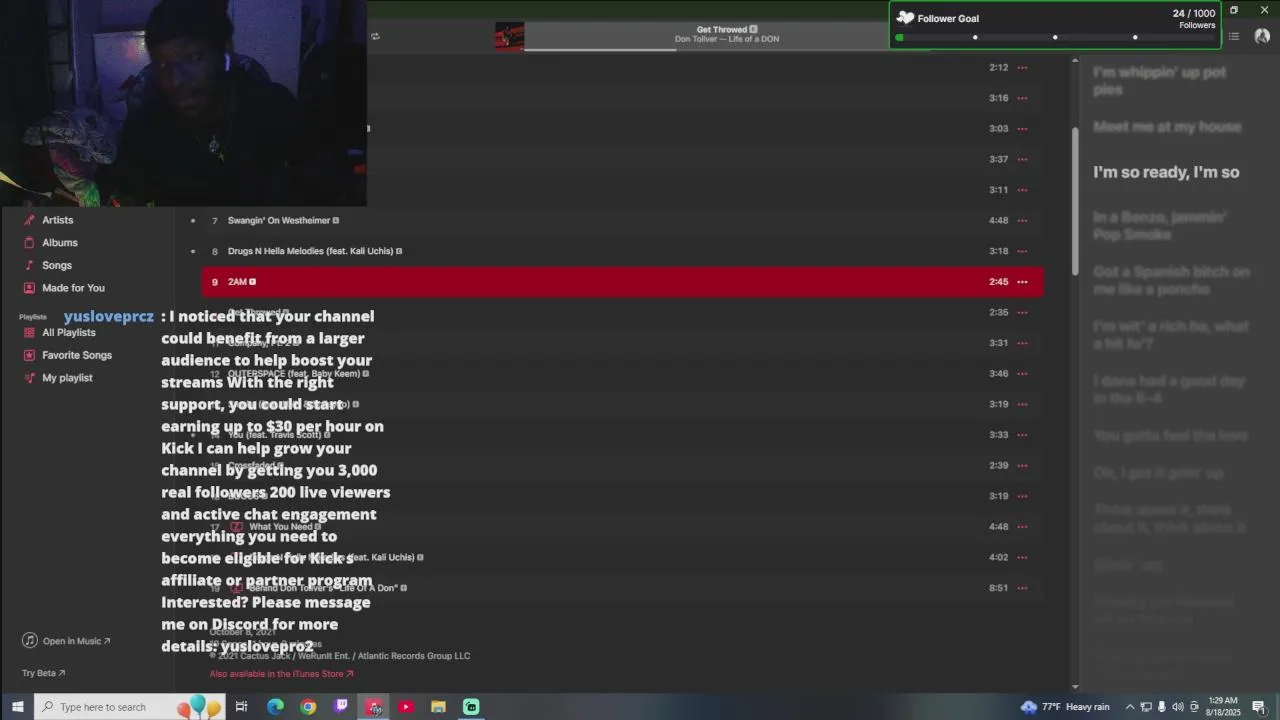The image size is (1280, 720).
Task: Open the volume control in tray
Action: point(1177,707)
